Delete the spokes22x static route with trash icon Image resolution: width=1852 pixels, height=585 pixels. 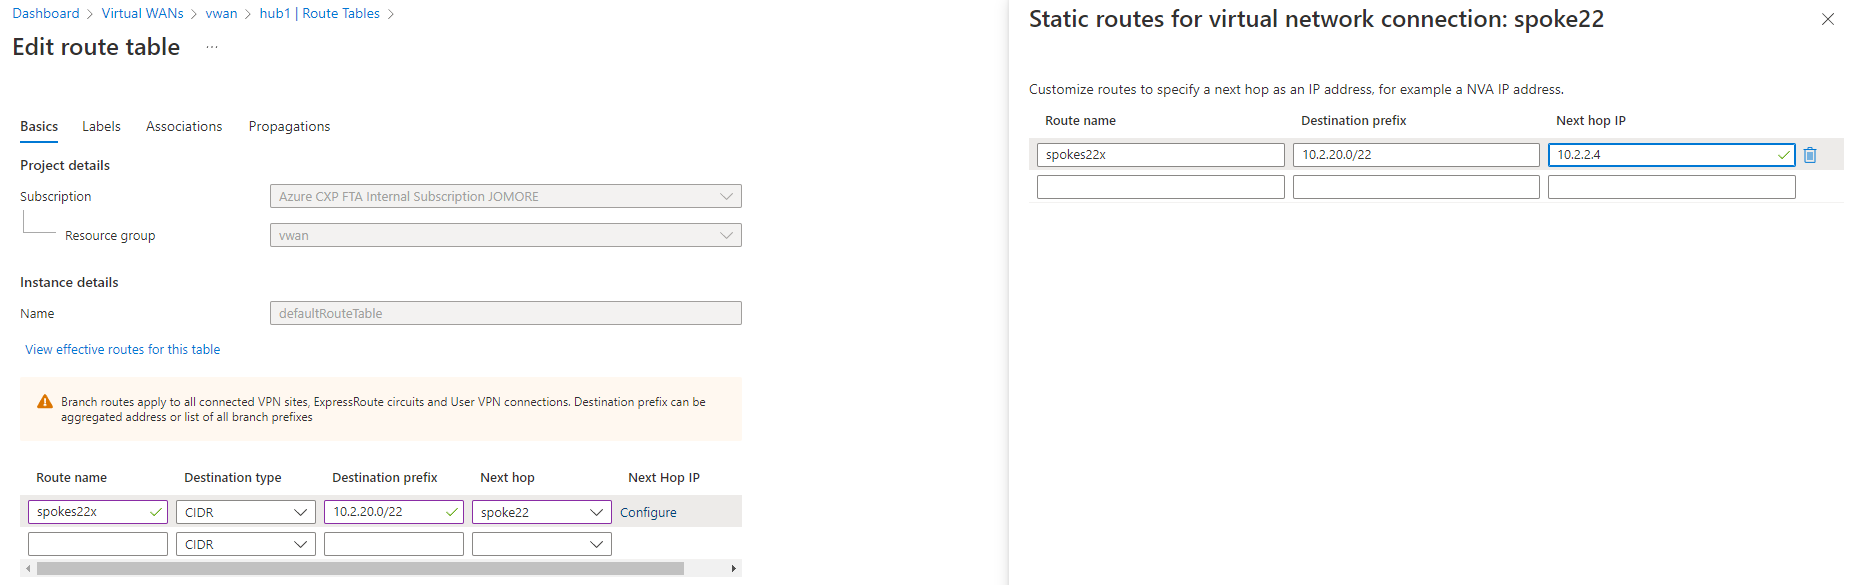(1810, 154)
